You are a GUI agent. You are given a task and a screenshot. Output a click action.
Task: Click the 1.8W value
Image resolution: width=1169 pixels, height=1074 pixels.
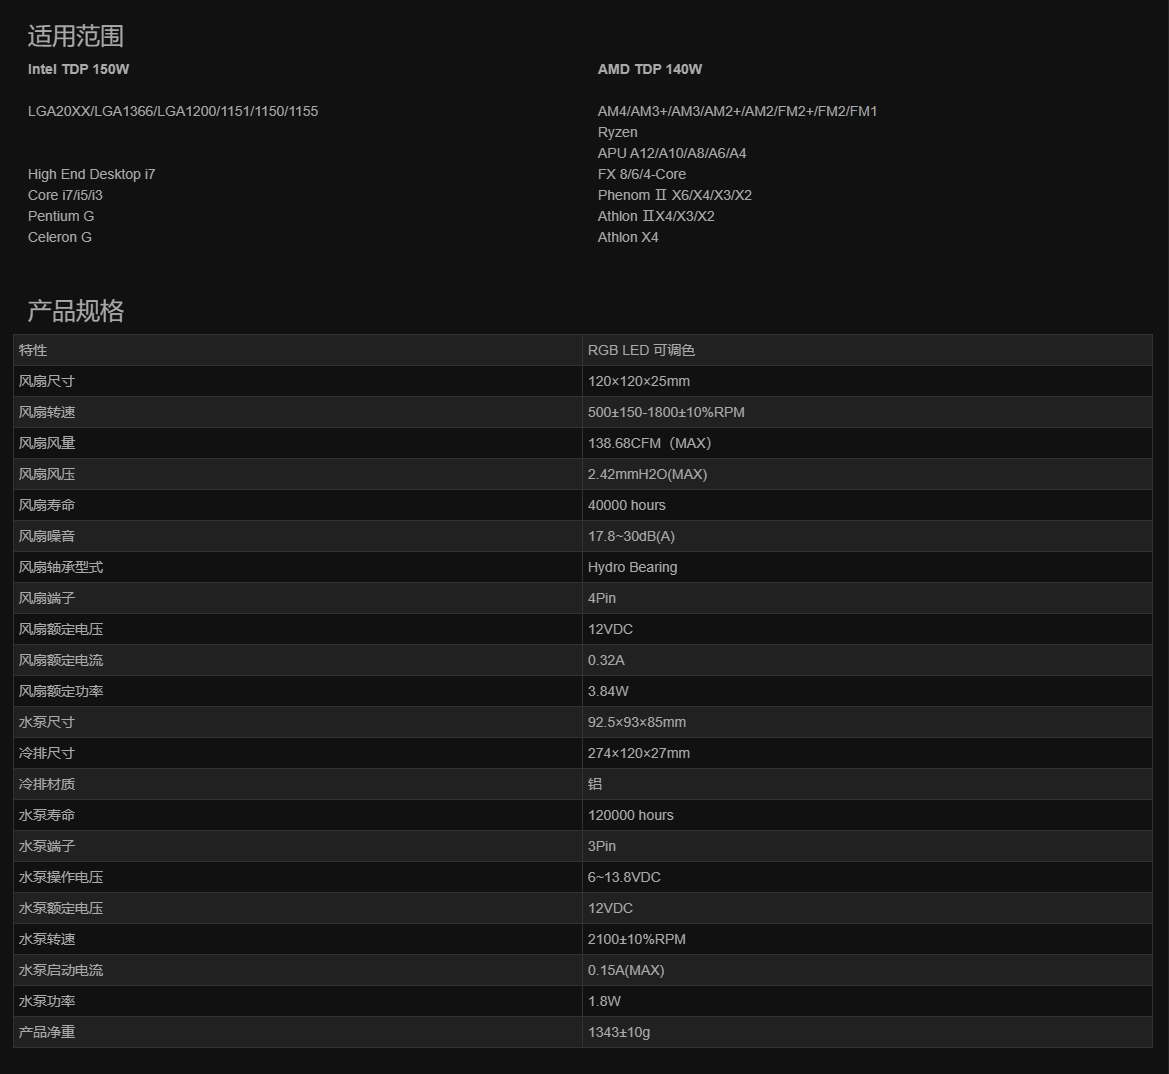tap(604, 1001)
